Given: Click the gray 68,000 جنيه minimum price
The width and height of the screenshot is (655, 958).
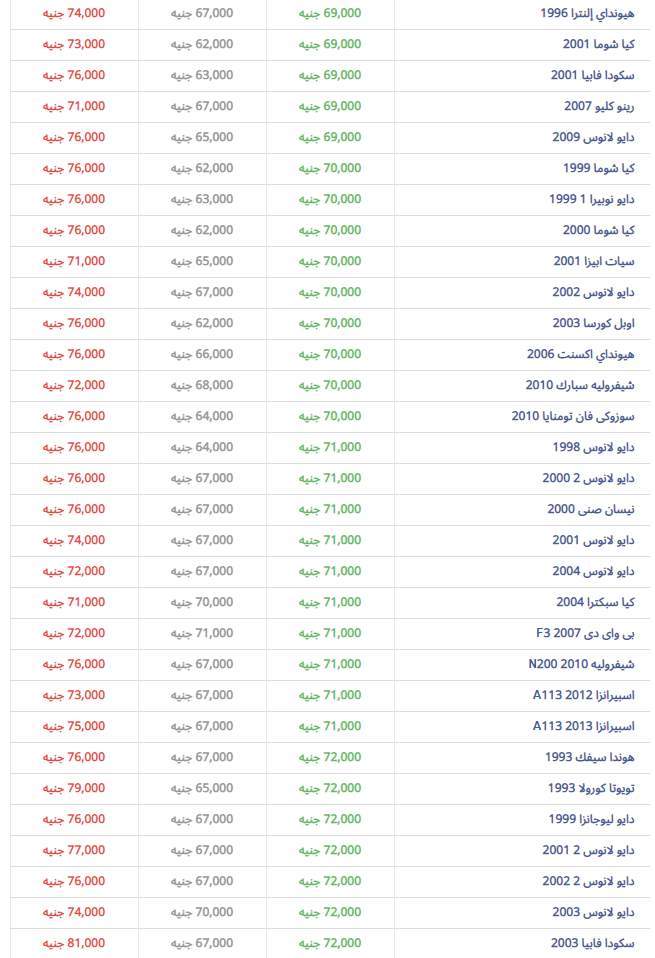Looking at the screenshot, I should 202,385.
